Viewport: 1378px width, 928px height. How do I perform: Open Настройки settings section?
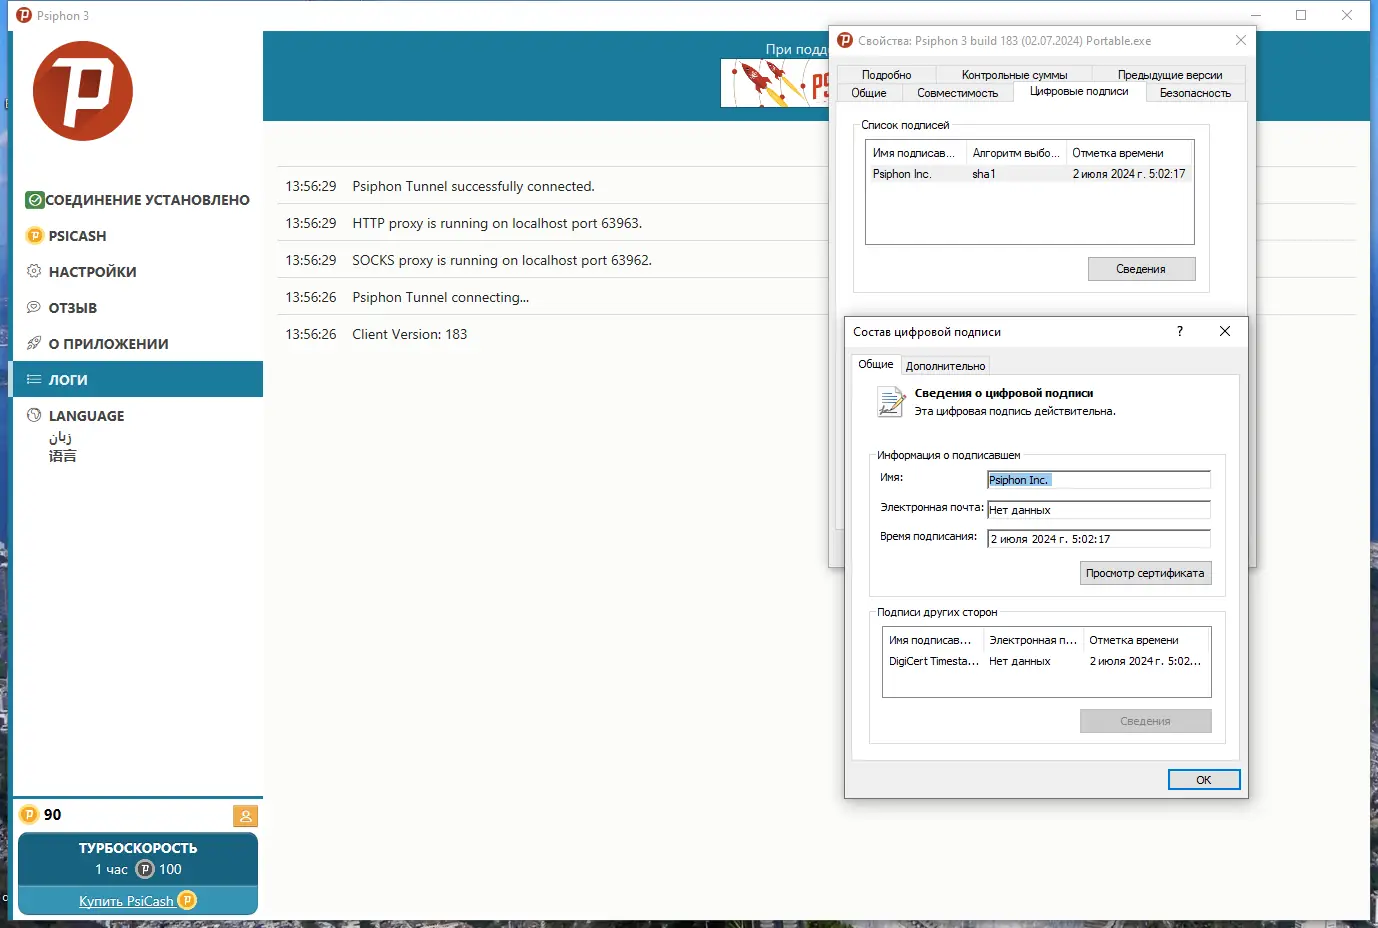pyautogui.click(x=138, y=272)
